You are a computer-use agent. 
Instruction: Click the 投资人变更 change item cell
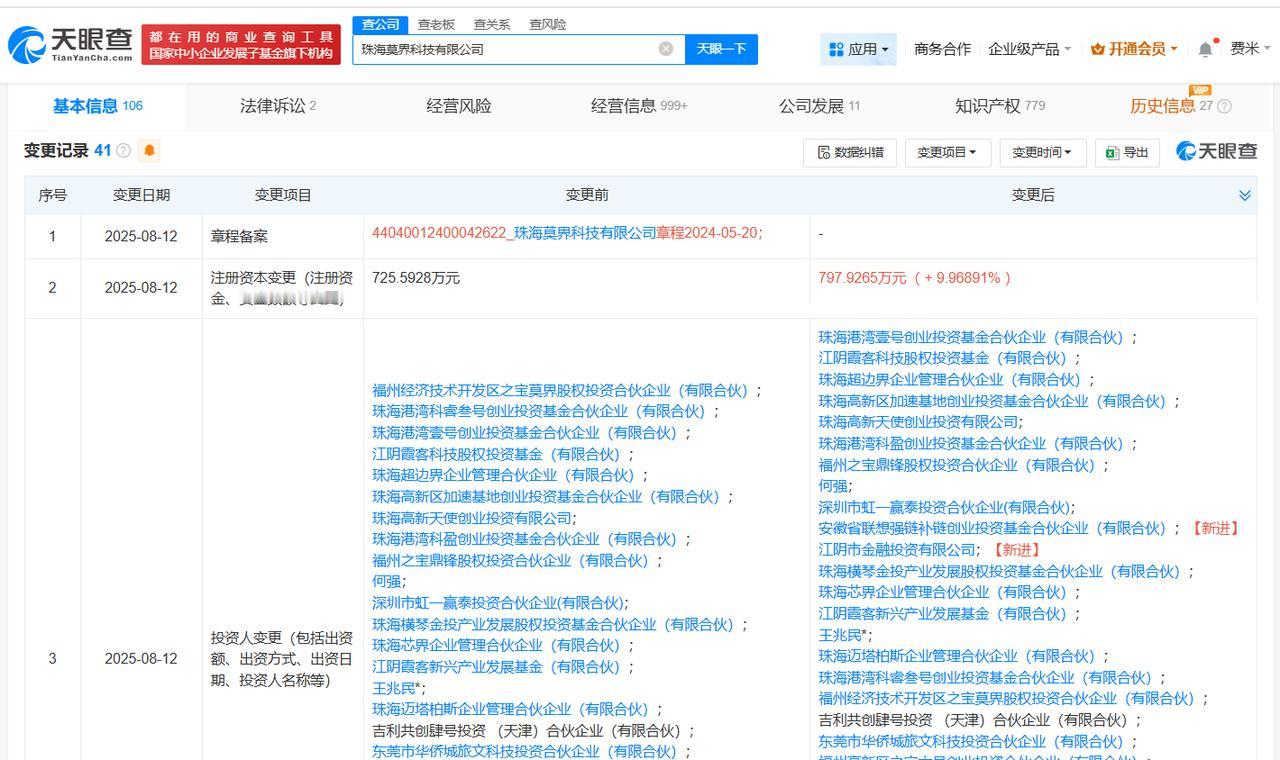pyautogui.click(x=282, y=659)
